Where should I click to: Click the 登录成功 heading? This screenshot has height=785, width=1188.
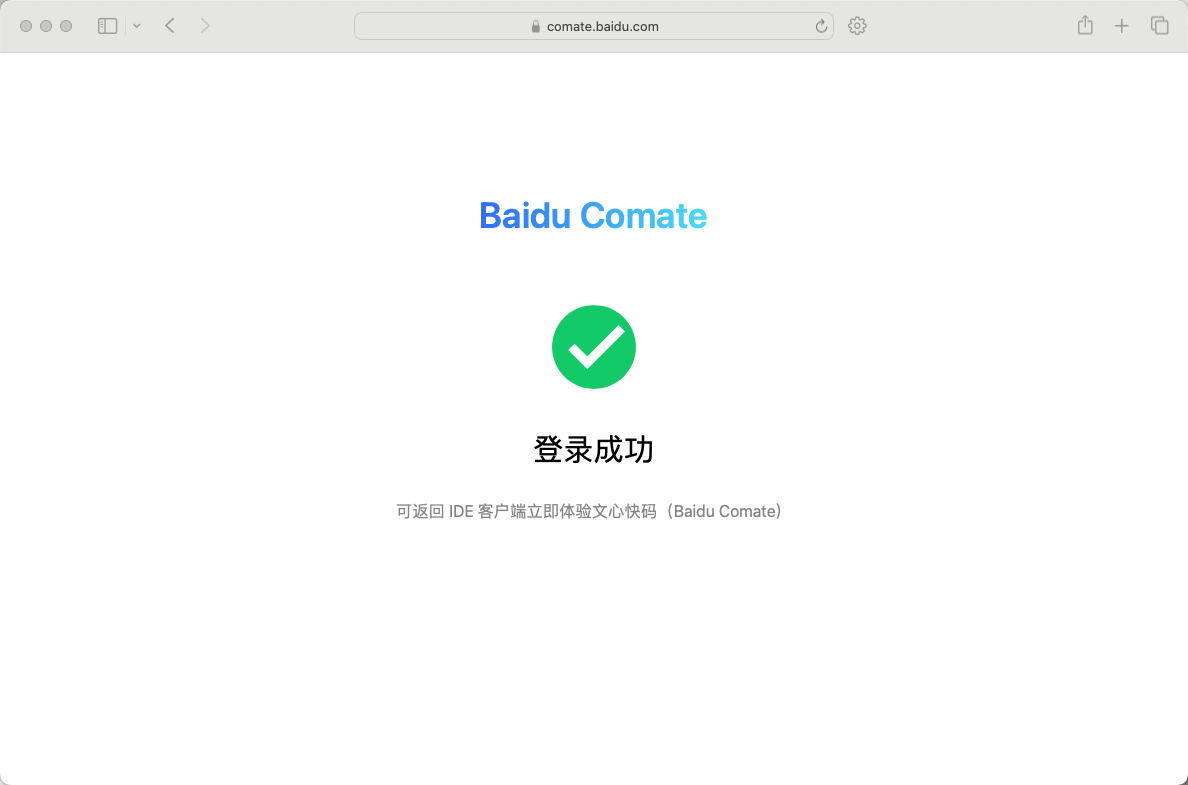coord(593,449)
